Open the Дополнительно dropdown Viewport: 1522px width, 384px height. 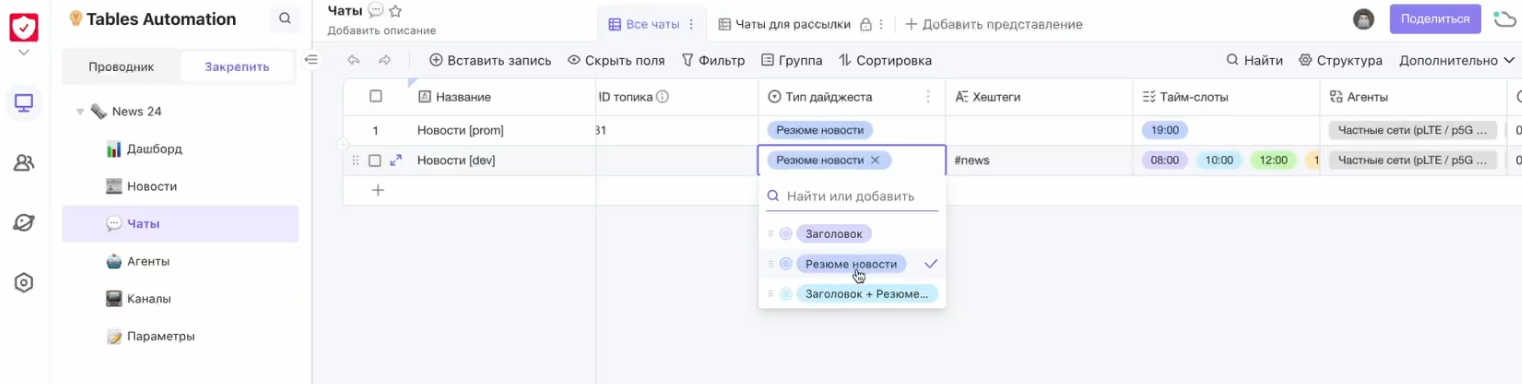[x=1457, y=60]
